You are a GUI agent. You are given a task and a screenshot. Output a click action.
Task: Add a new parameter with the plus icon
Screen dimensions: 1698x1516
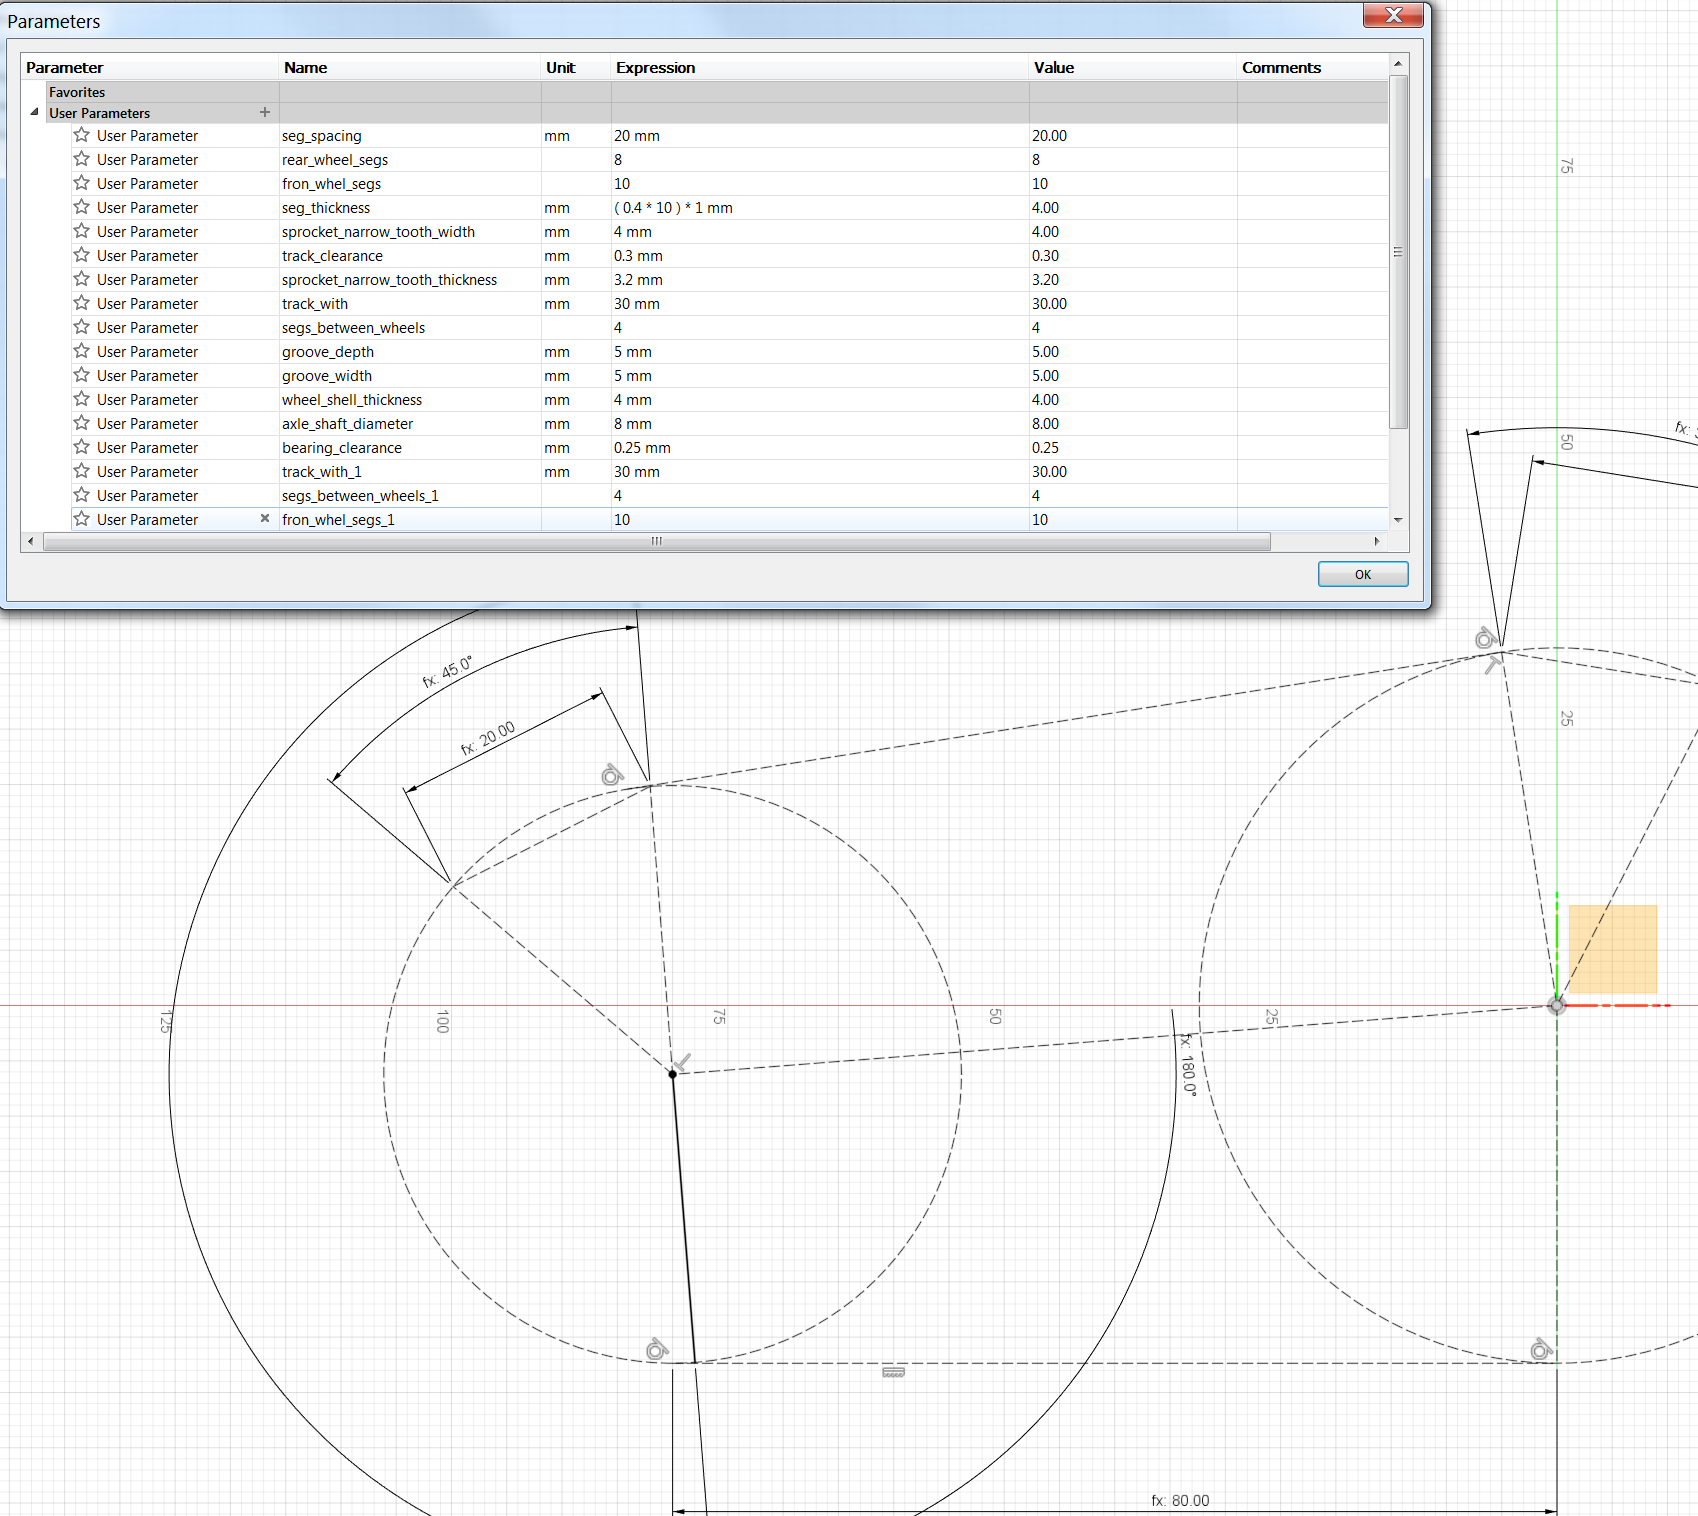(x=265, y=112)
